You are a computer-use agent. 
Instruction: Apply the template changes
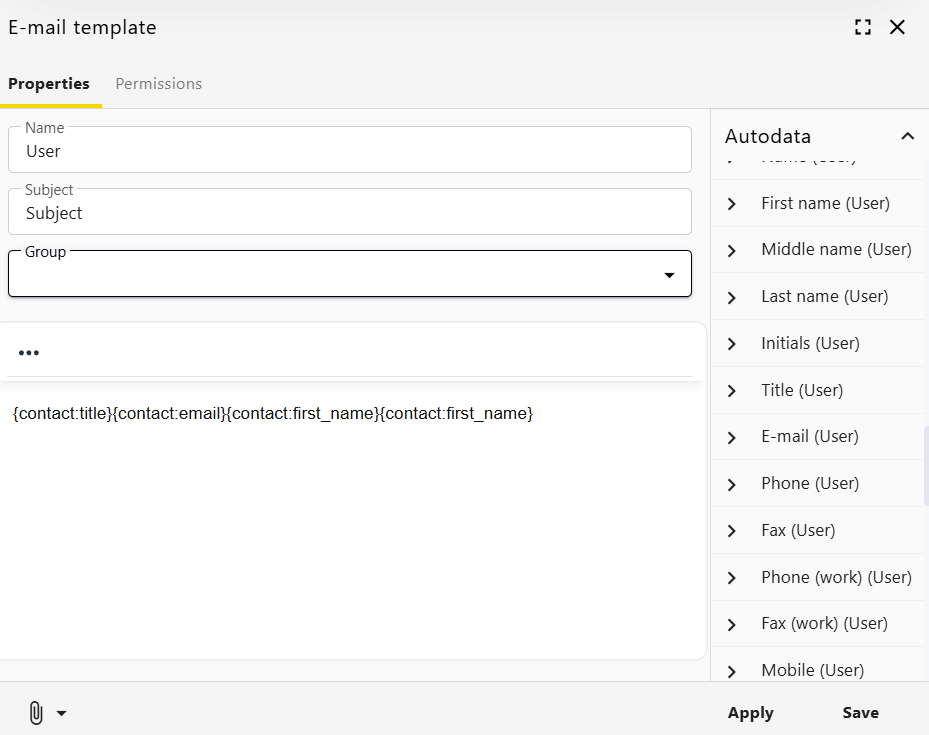(x=750, y=713)
